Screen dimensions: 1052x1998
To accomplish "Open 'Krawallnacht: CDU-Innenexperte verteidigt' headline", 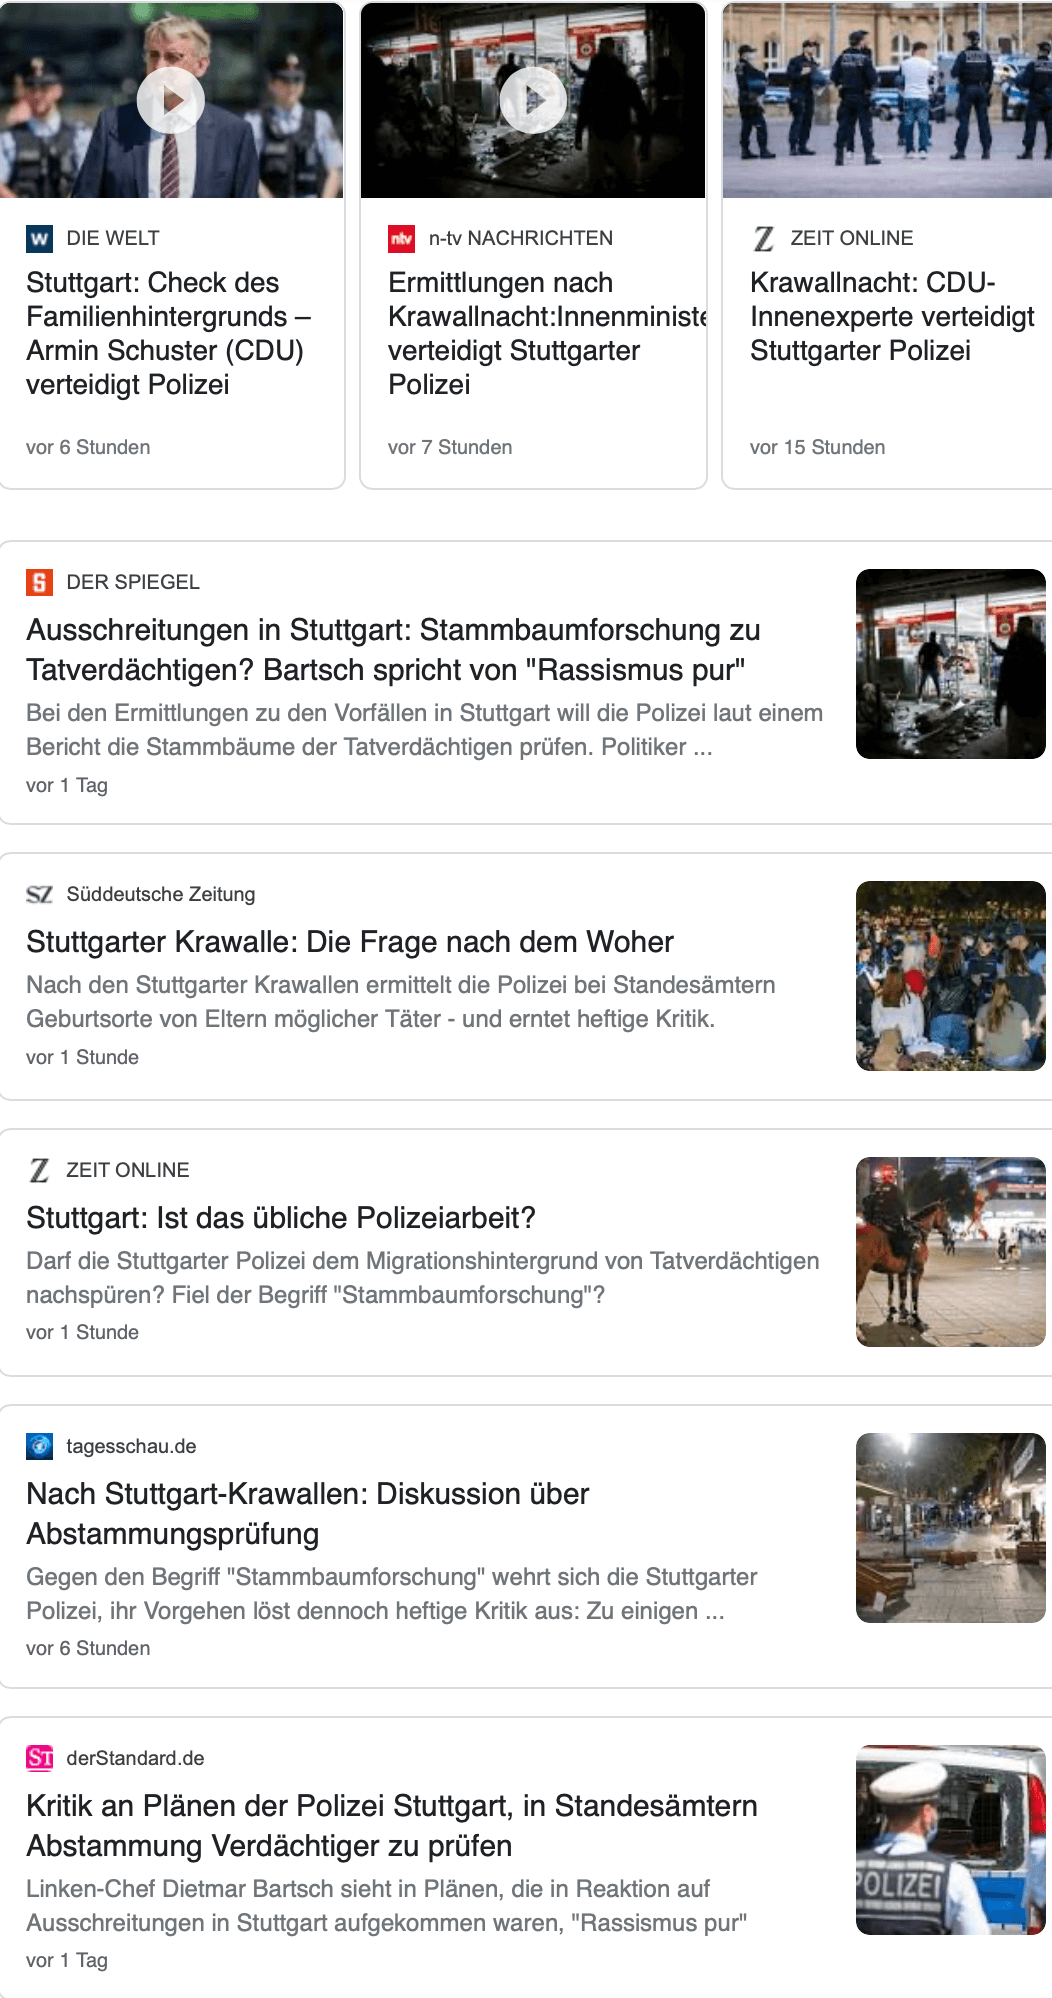I will [x=892, y=316].
